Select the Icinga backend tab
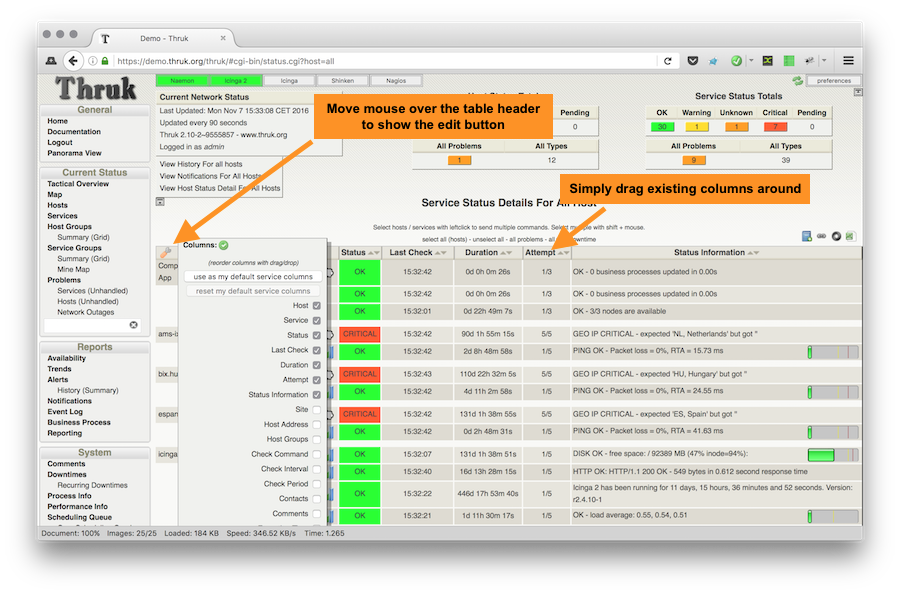900x594 pixels. (x=289, y=81)
